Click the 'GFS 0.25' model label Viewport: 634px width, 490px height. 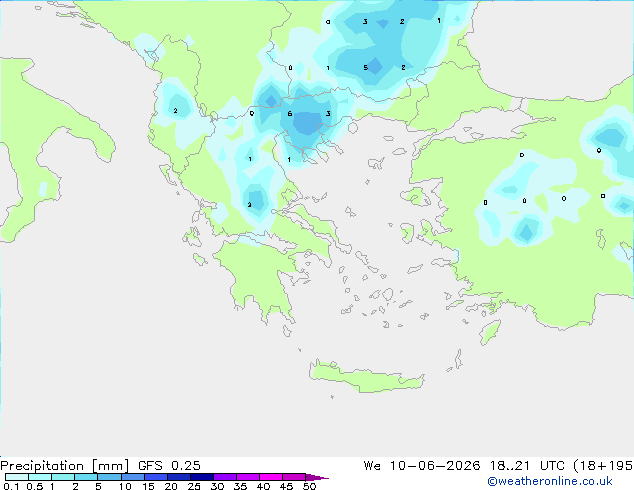169,466
